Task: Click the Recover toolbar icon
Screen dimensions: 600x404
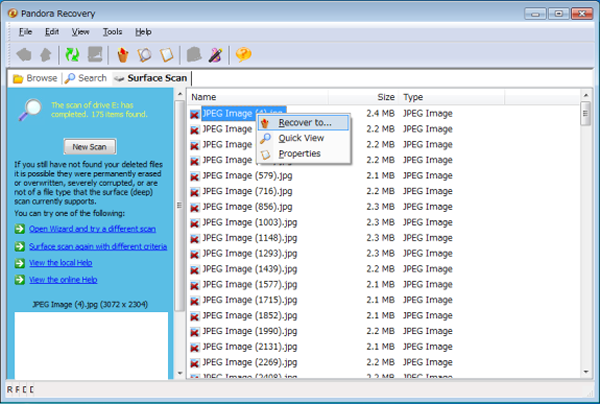Action: [x=122, y=55]
